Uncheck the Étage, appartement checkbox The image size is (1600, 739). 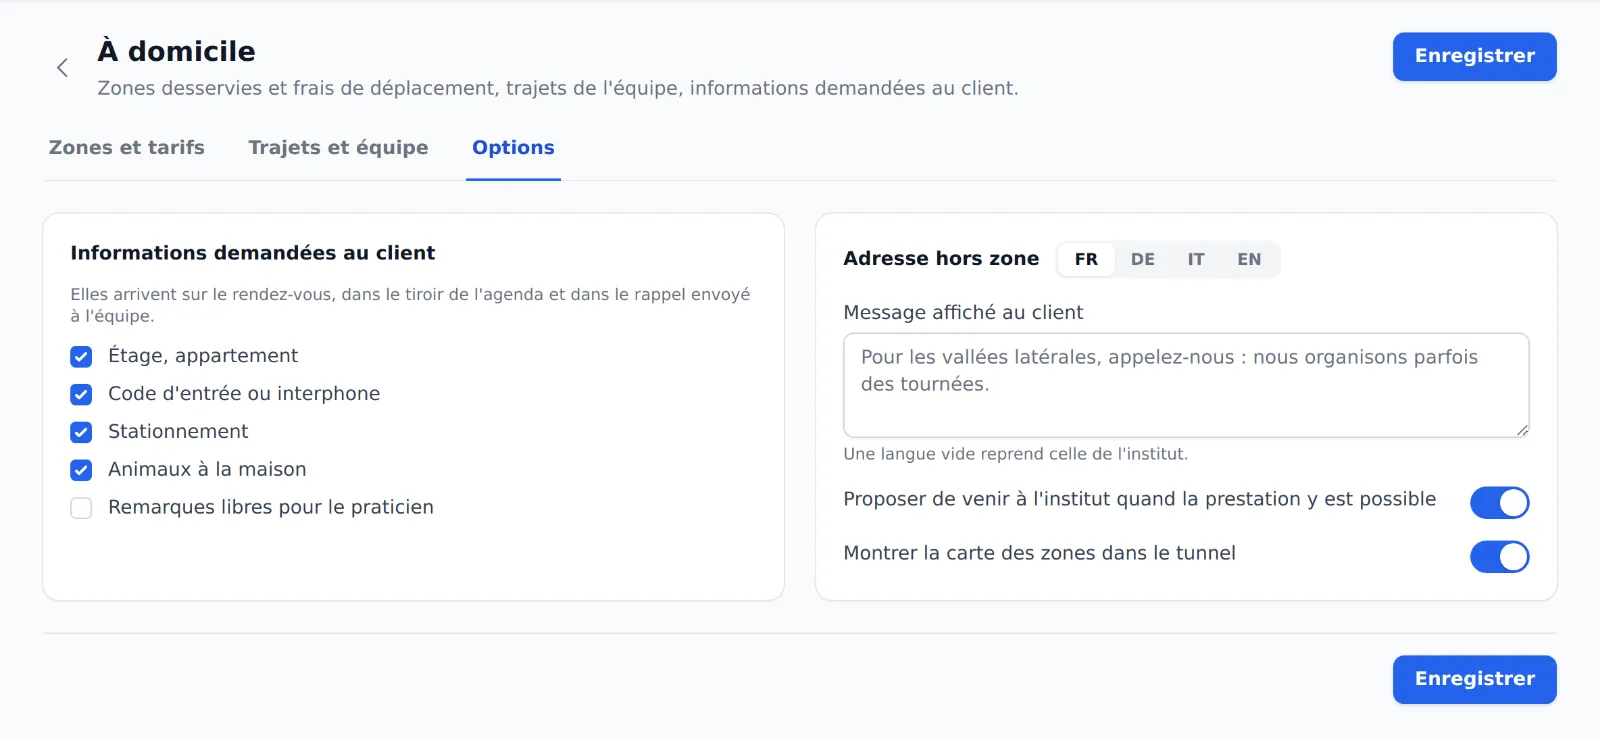pyautogui.click(x=81, y=357)
